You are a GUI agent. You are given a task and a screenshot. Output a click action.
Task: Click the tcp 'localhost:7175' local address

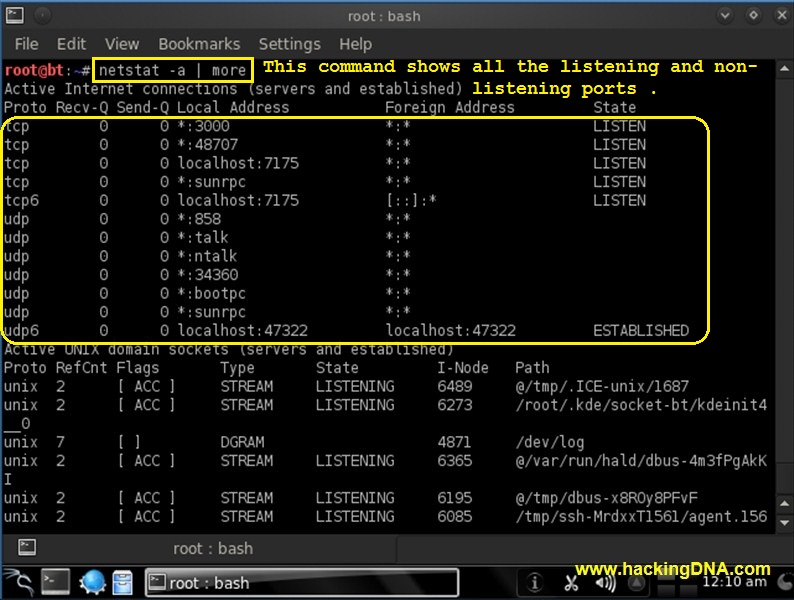(238, 163)
